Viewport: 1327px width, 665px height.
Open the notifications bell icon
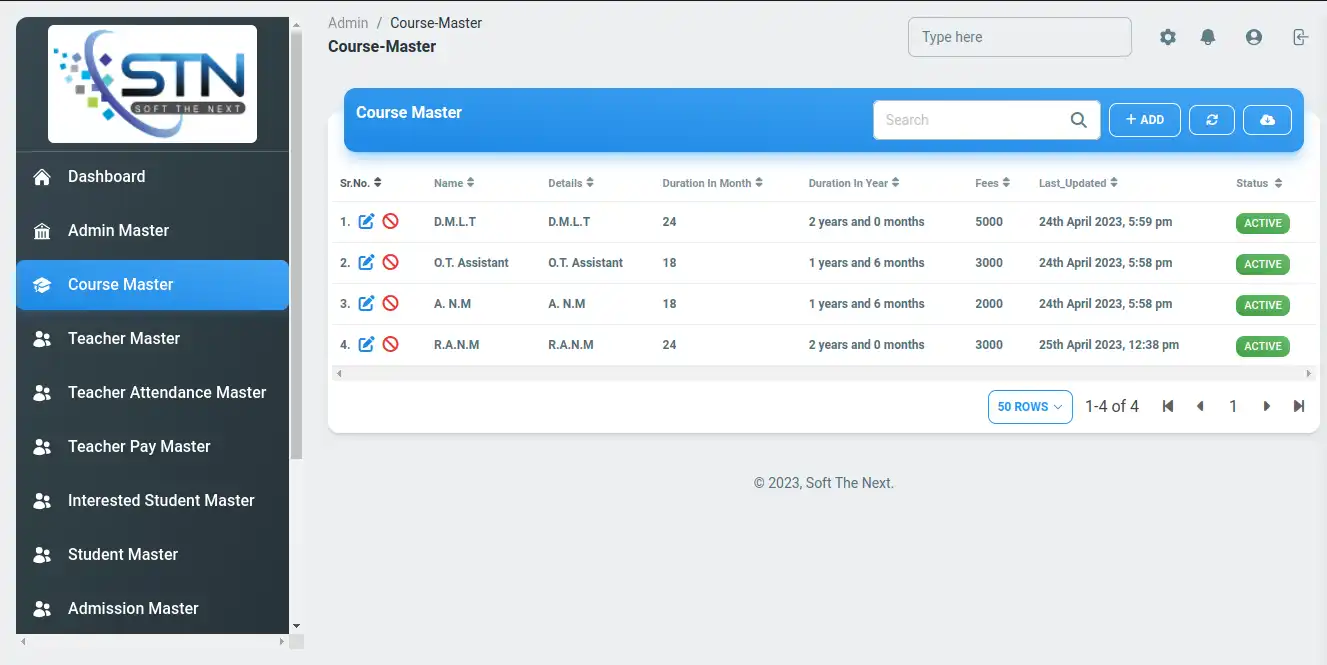[x=1208, y=37]
